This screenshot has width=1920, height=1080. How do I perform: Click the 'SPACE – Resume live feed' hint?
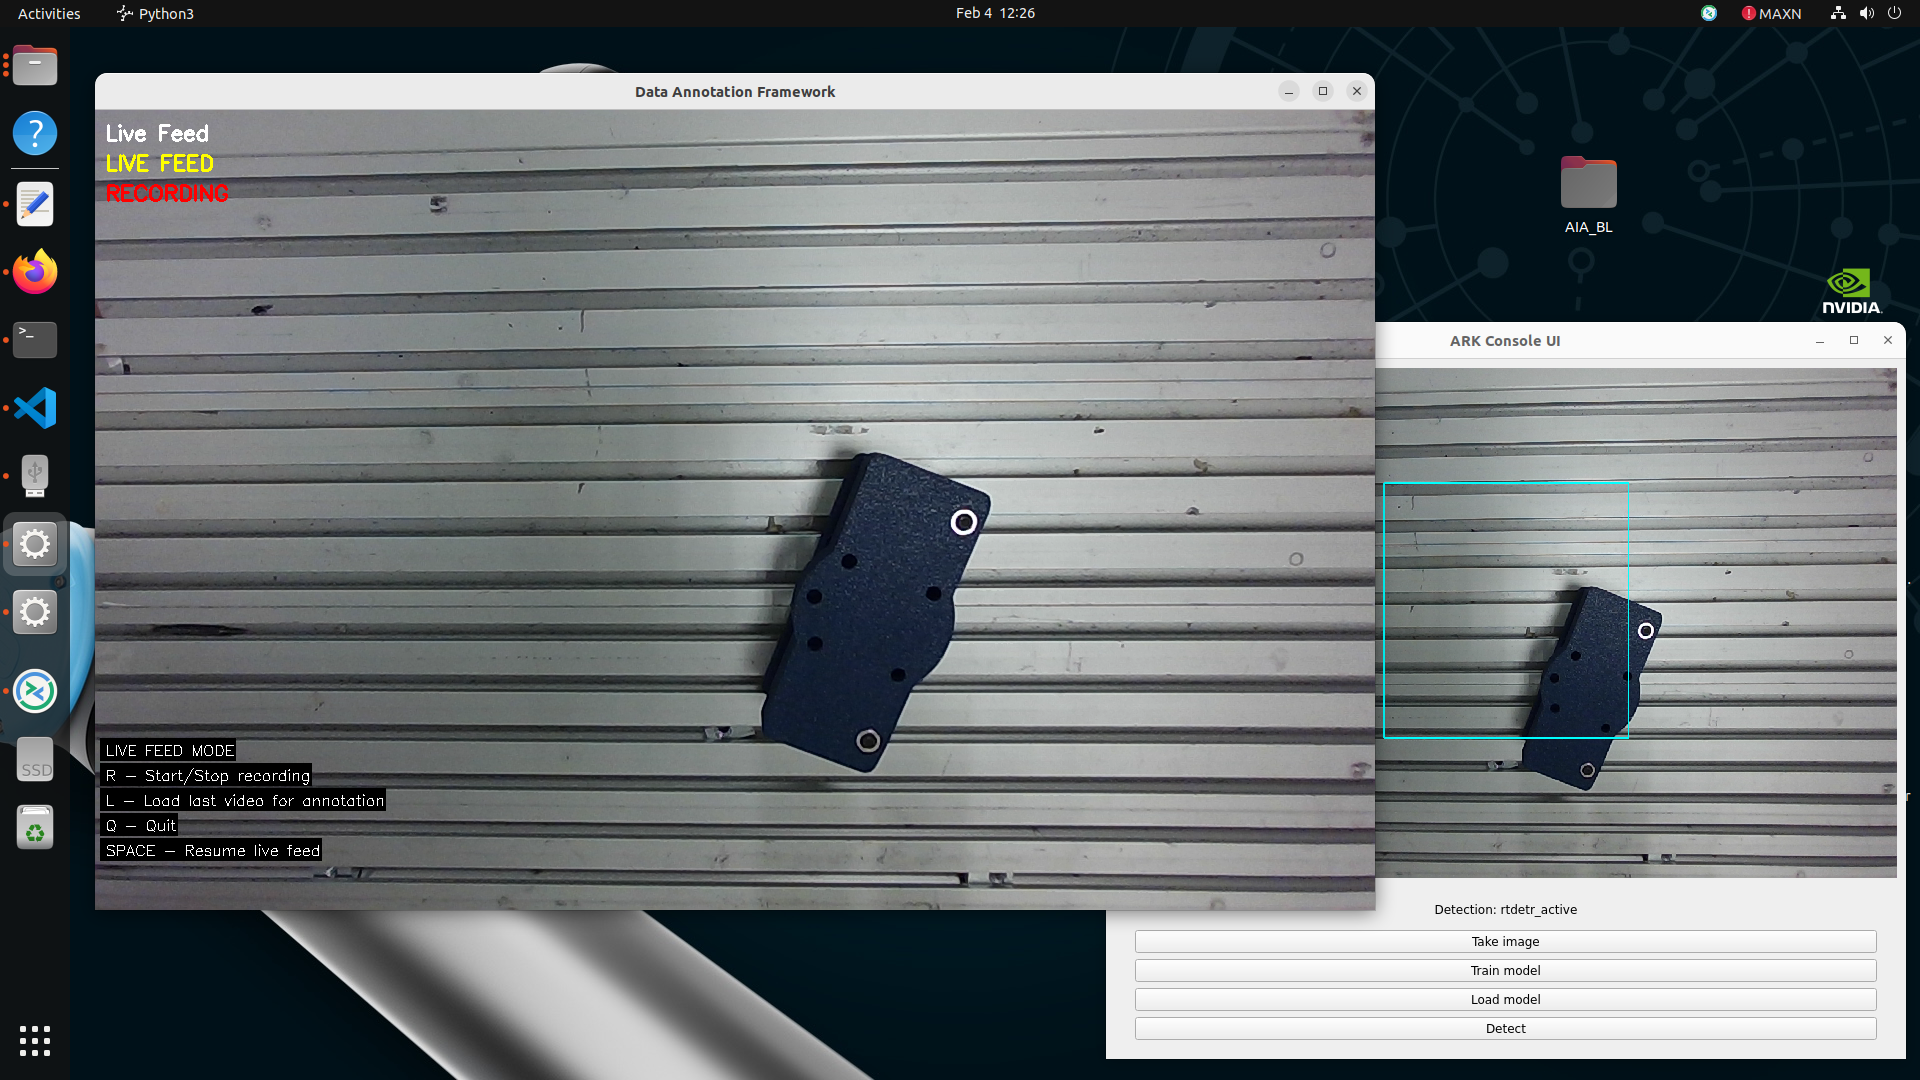coord(212,851)
